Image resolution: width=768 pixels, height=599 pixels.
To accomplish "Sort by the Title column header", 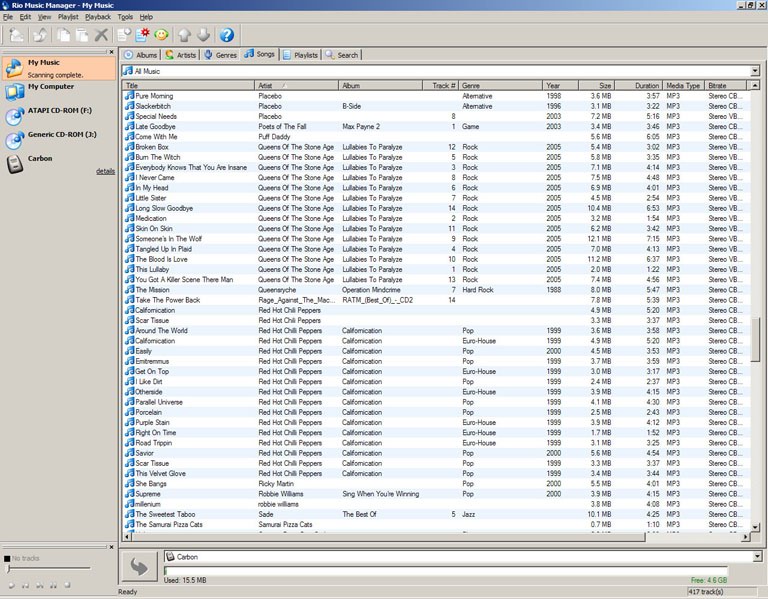I will pyautogui.click(x=189, y=85).
